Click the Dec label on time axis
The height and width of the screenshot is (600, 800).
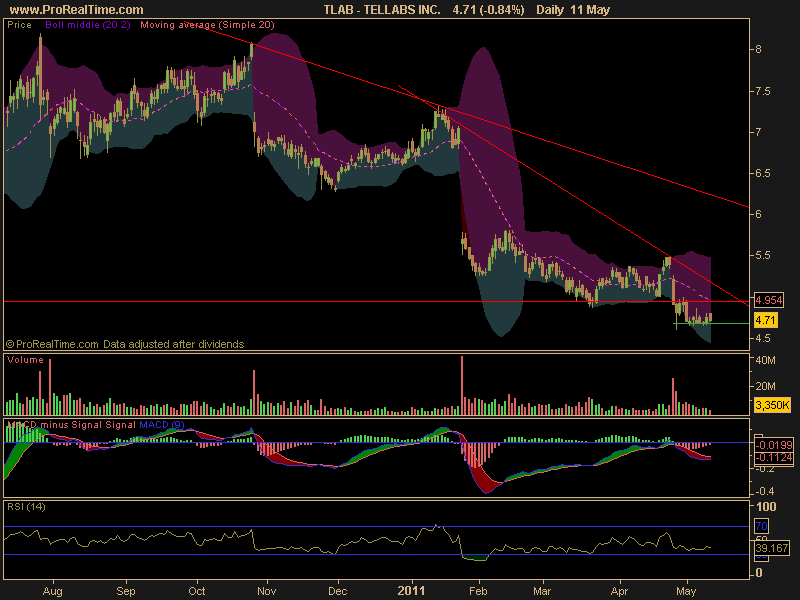coord(337,591)
